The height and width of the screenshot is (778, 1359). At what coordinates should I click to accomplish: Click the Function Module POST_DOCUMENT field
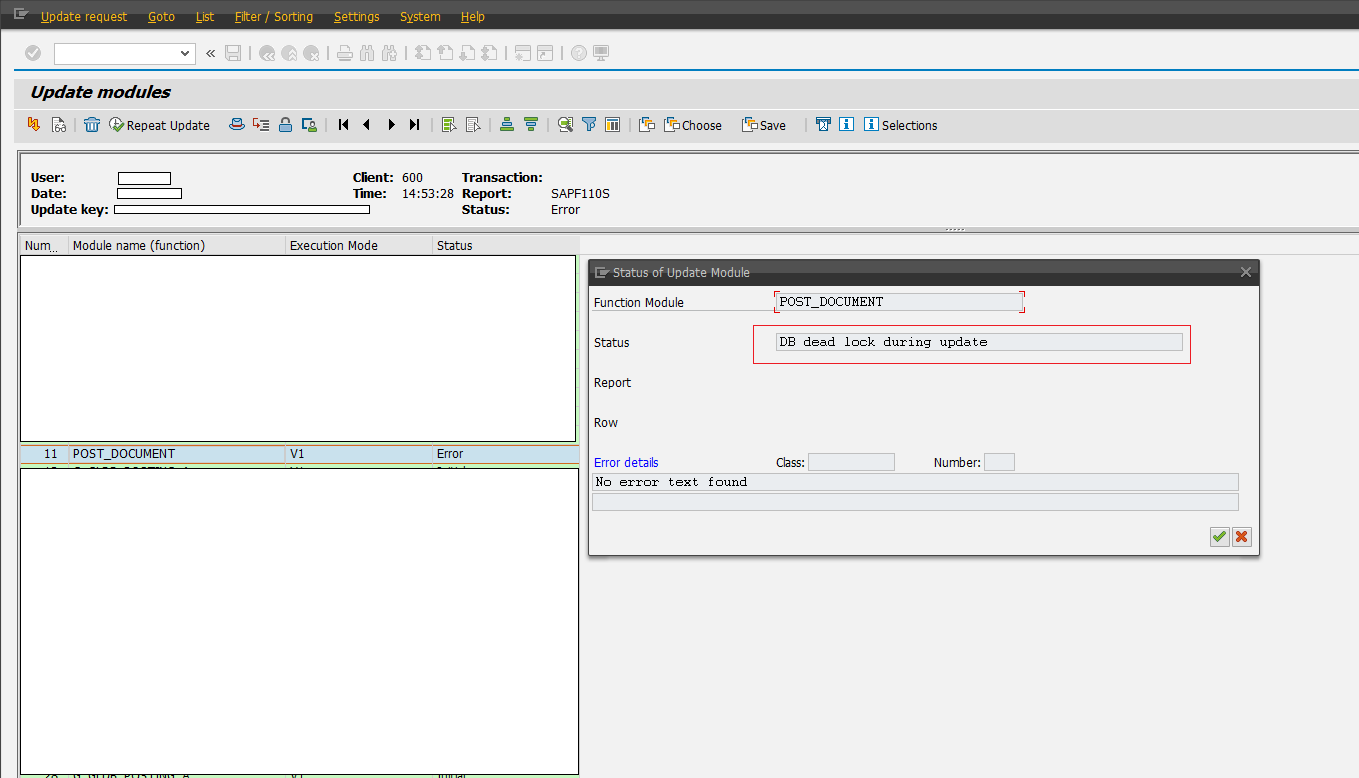(x=899, y=302)
